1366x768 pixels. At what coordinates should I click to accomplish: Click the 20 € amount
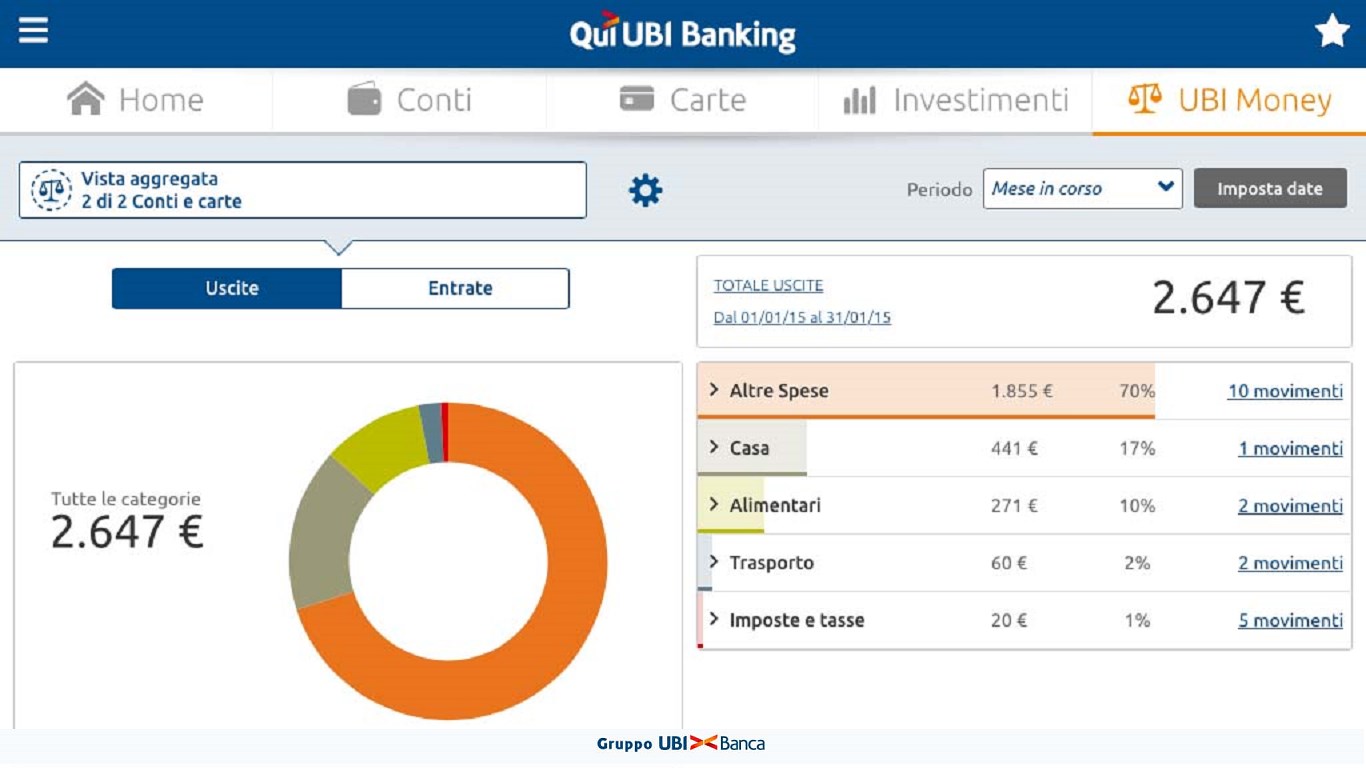[1009, 620]
